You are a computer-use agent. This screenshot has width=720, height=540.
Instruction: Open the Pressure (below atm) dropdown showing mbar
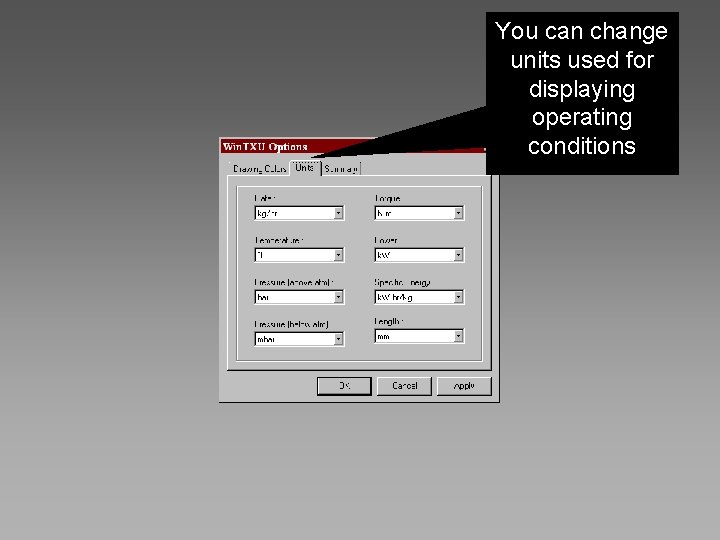point(299,339)
